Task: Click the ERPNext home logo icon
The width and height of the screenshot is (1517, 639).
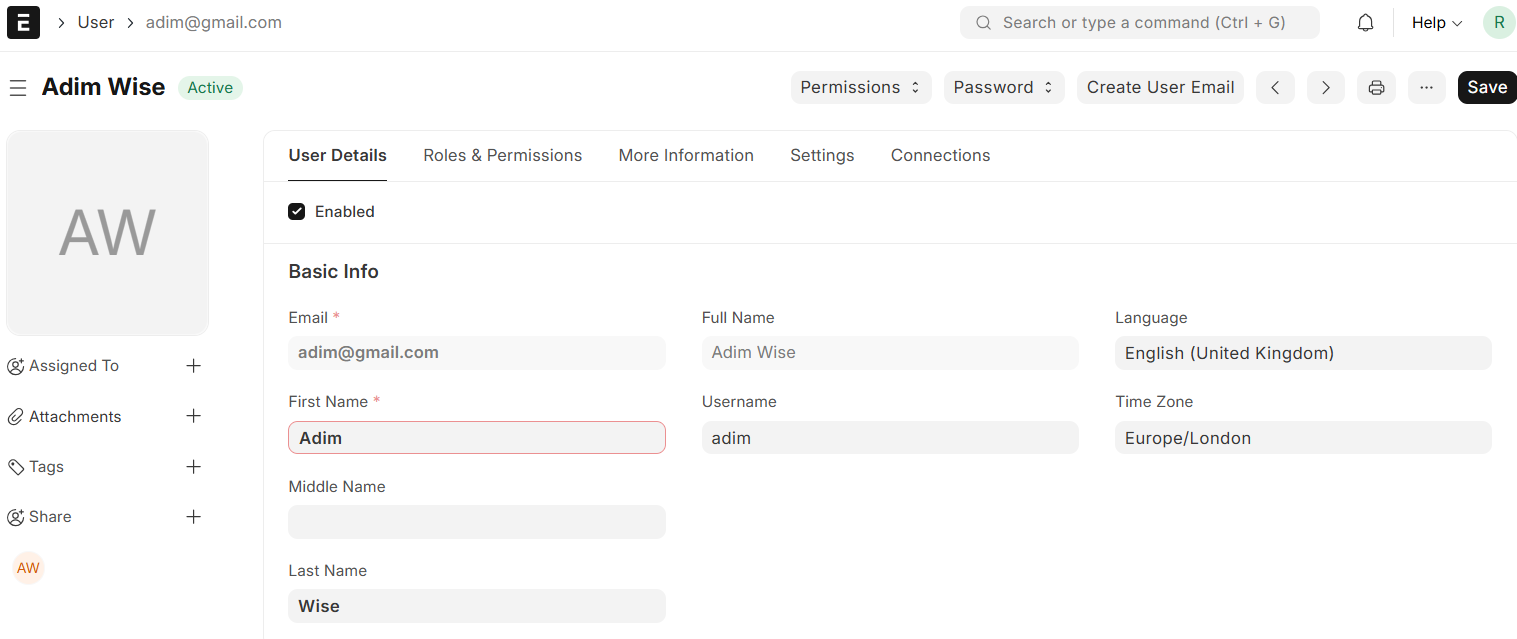Action: 23,22
